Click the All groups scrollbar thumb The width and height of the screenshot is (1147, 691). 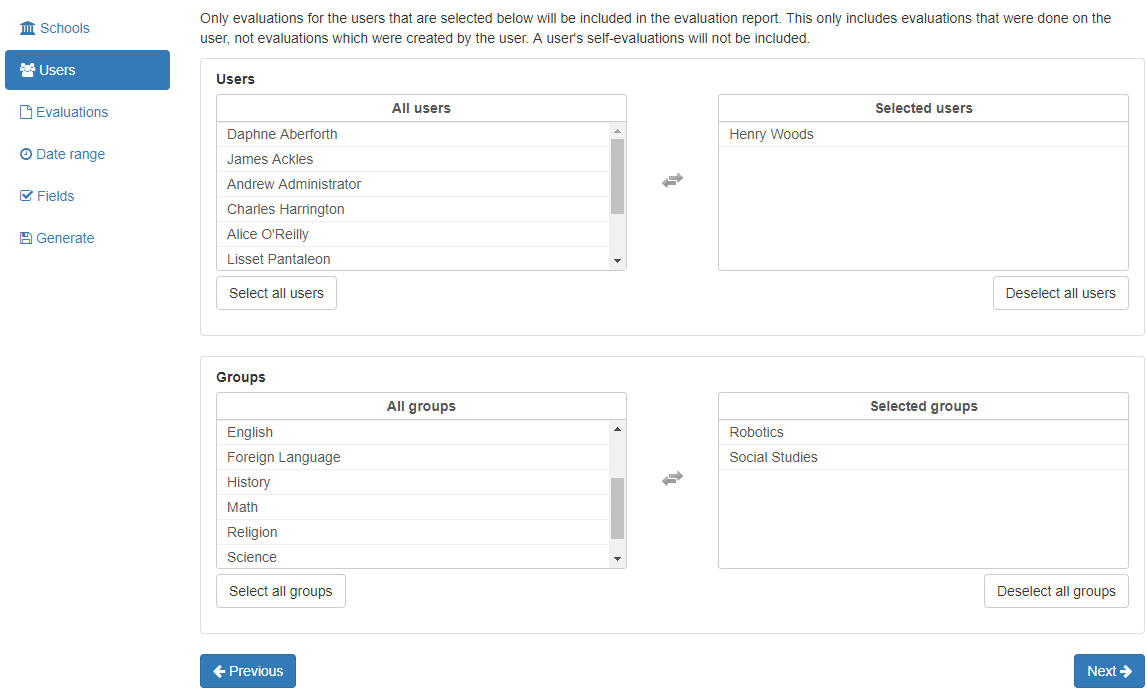617,509
